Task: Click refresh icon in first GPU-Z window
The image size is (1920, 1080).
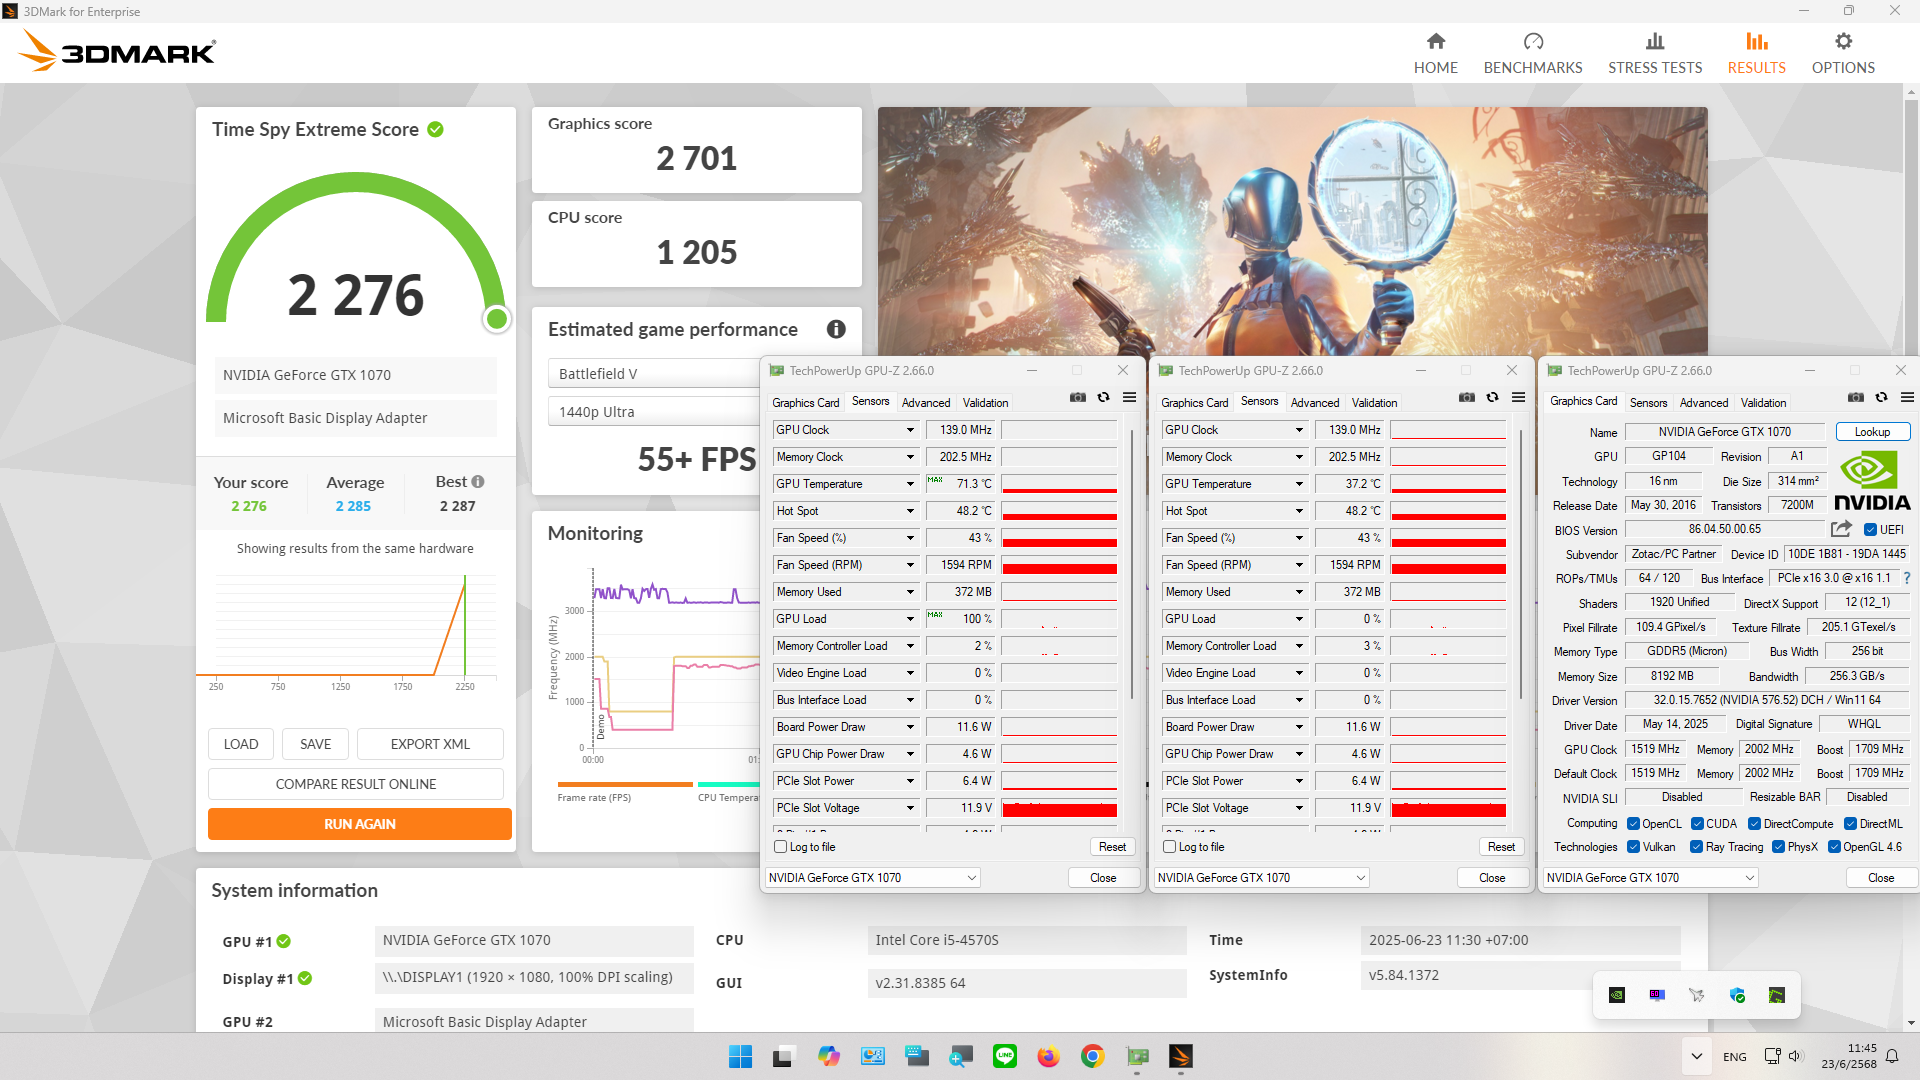Action: tap(1104, 397)
